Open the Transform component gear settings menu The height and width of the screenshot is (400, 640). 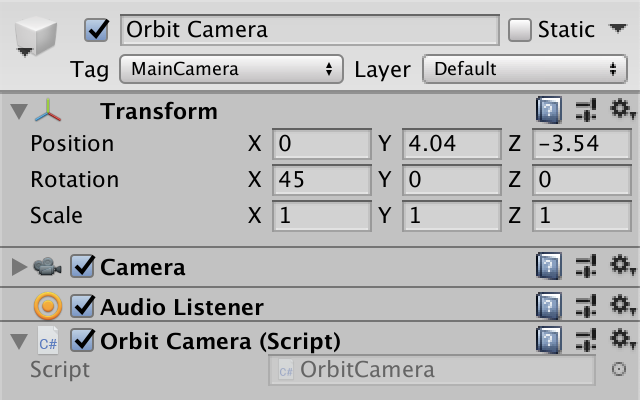tap(622, 110)
